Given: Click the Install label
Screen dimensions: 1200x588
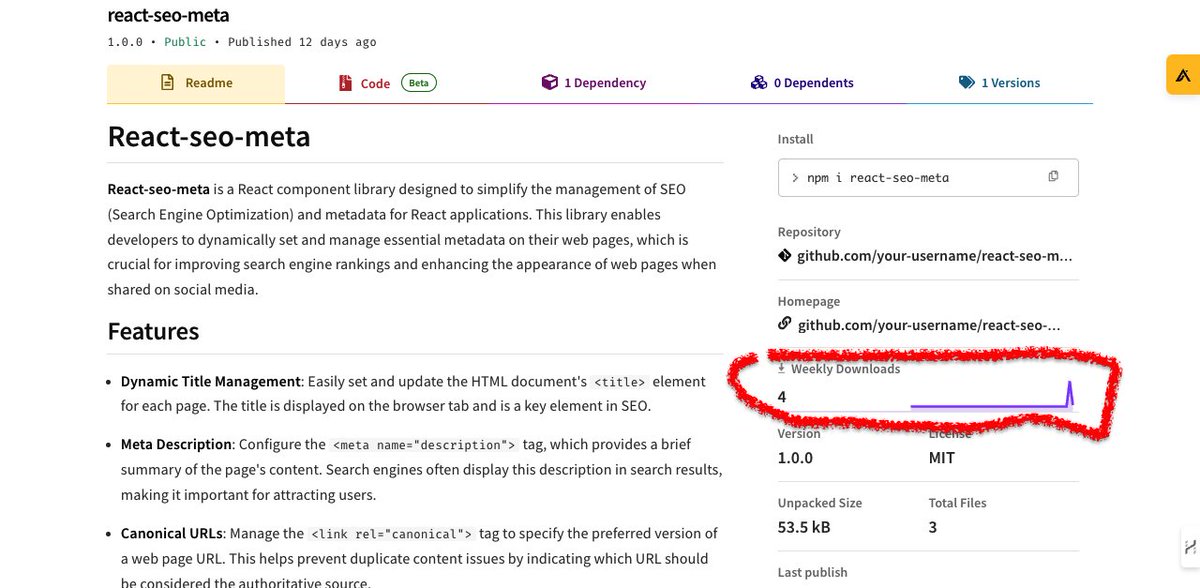Looking at the screenshot, I should pos(796,139).
